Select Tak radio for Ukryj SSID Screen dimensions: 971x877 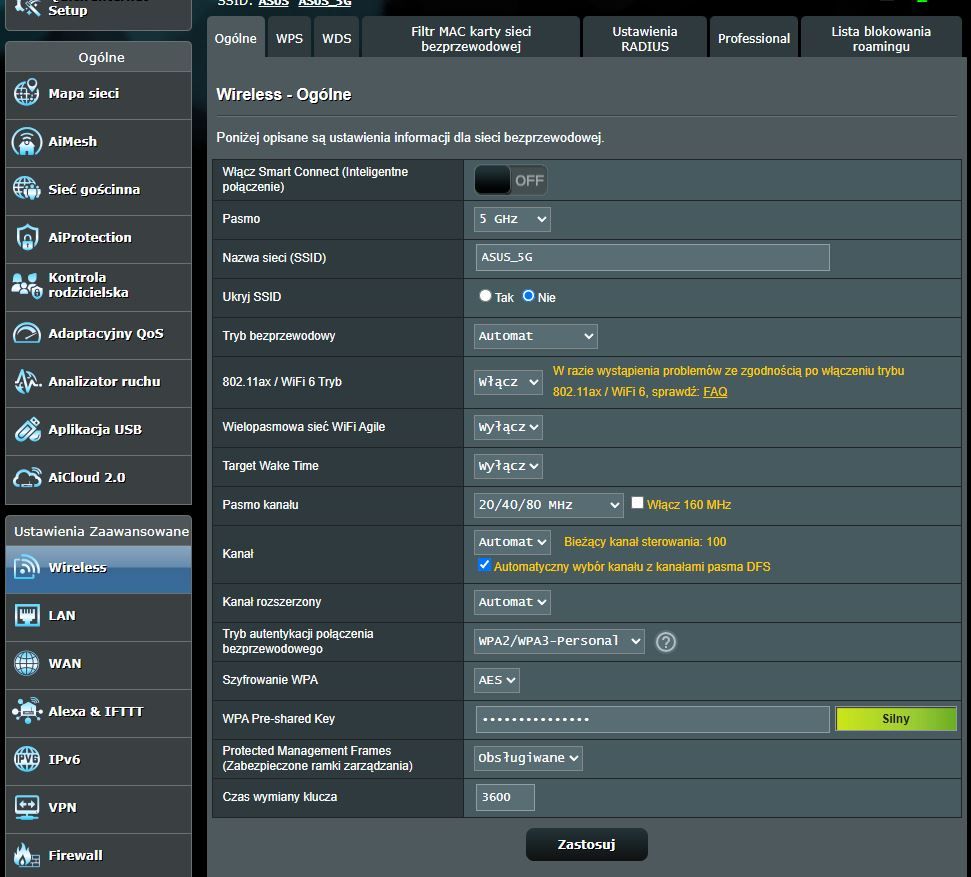tap(485, 296)
